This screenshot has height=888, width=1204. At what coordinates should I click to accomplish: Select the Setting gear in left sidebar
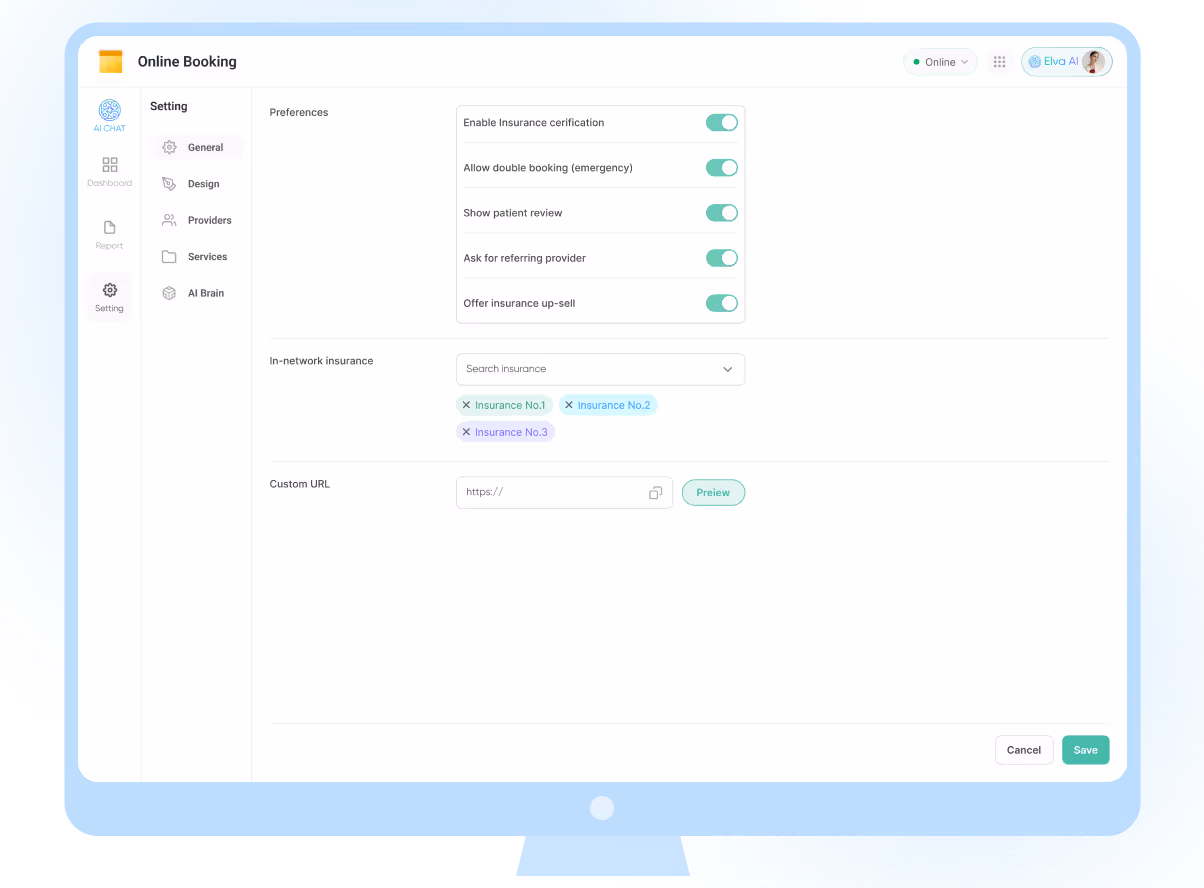click(109, 291)
